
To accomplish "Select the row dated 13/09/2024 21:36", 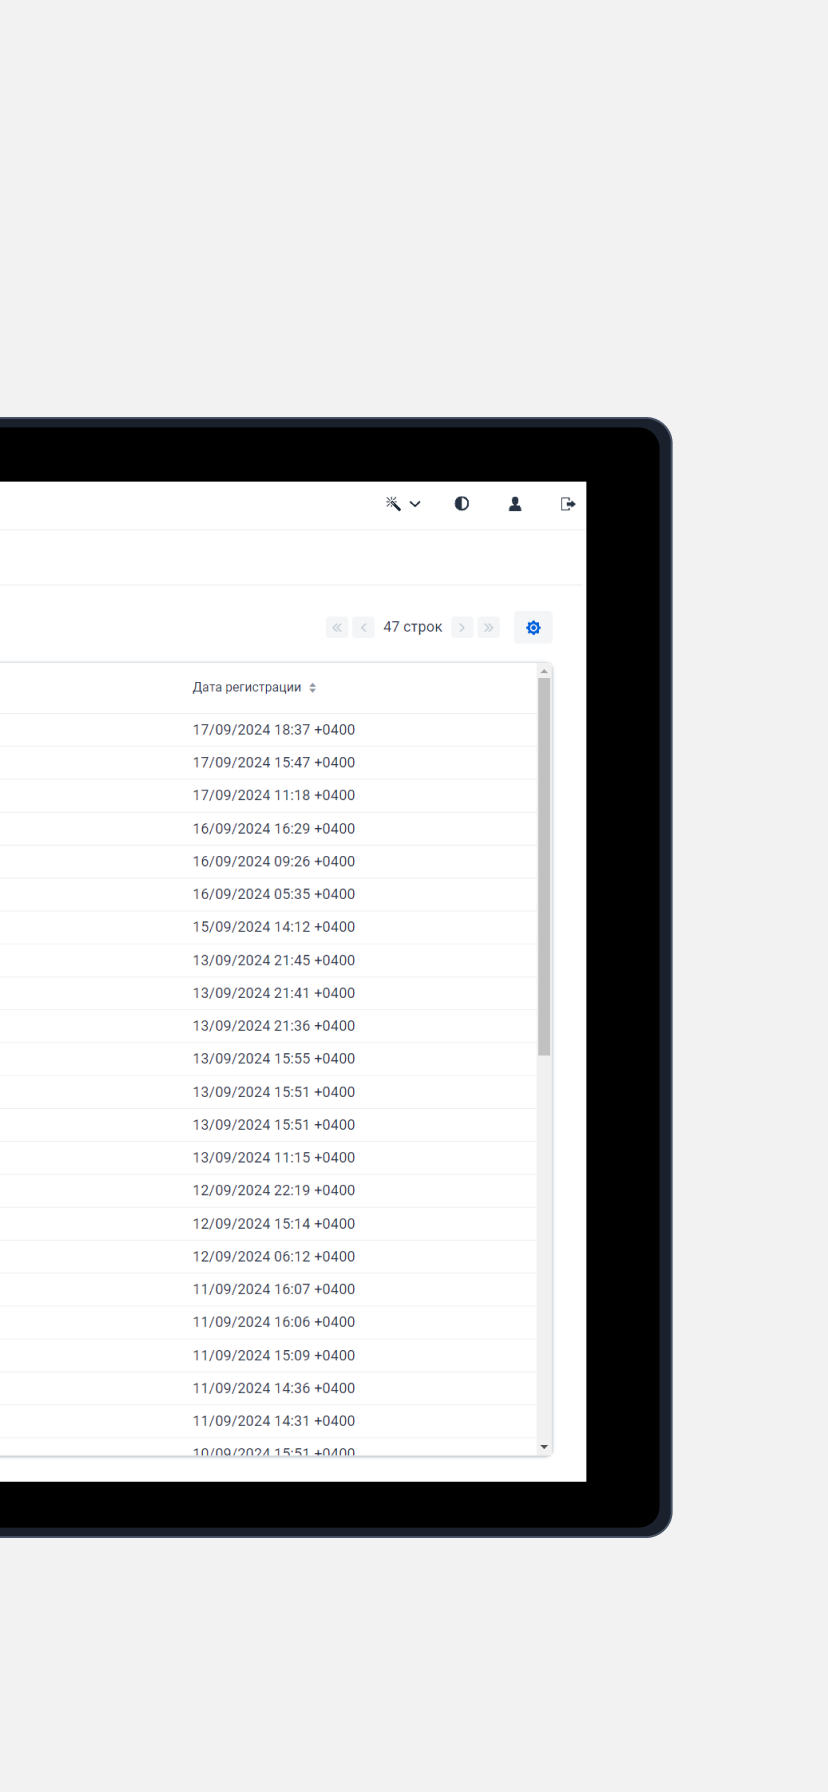I will (273, 1026).
